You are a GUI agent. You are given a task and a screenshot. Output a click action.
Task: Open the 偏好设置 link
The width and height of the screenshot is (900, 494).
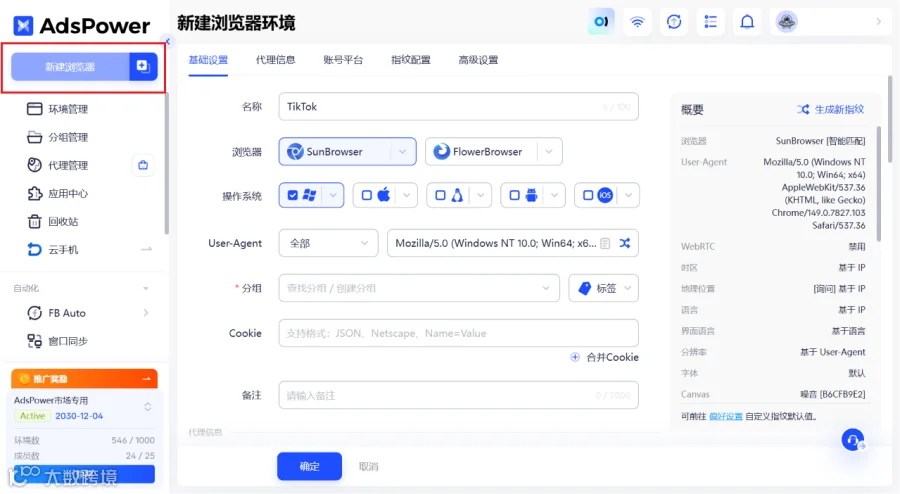pos(726,417)
